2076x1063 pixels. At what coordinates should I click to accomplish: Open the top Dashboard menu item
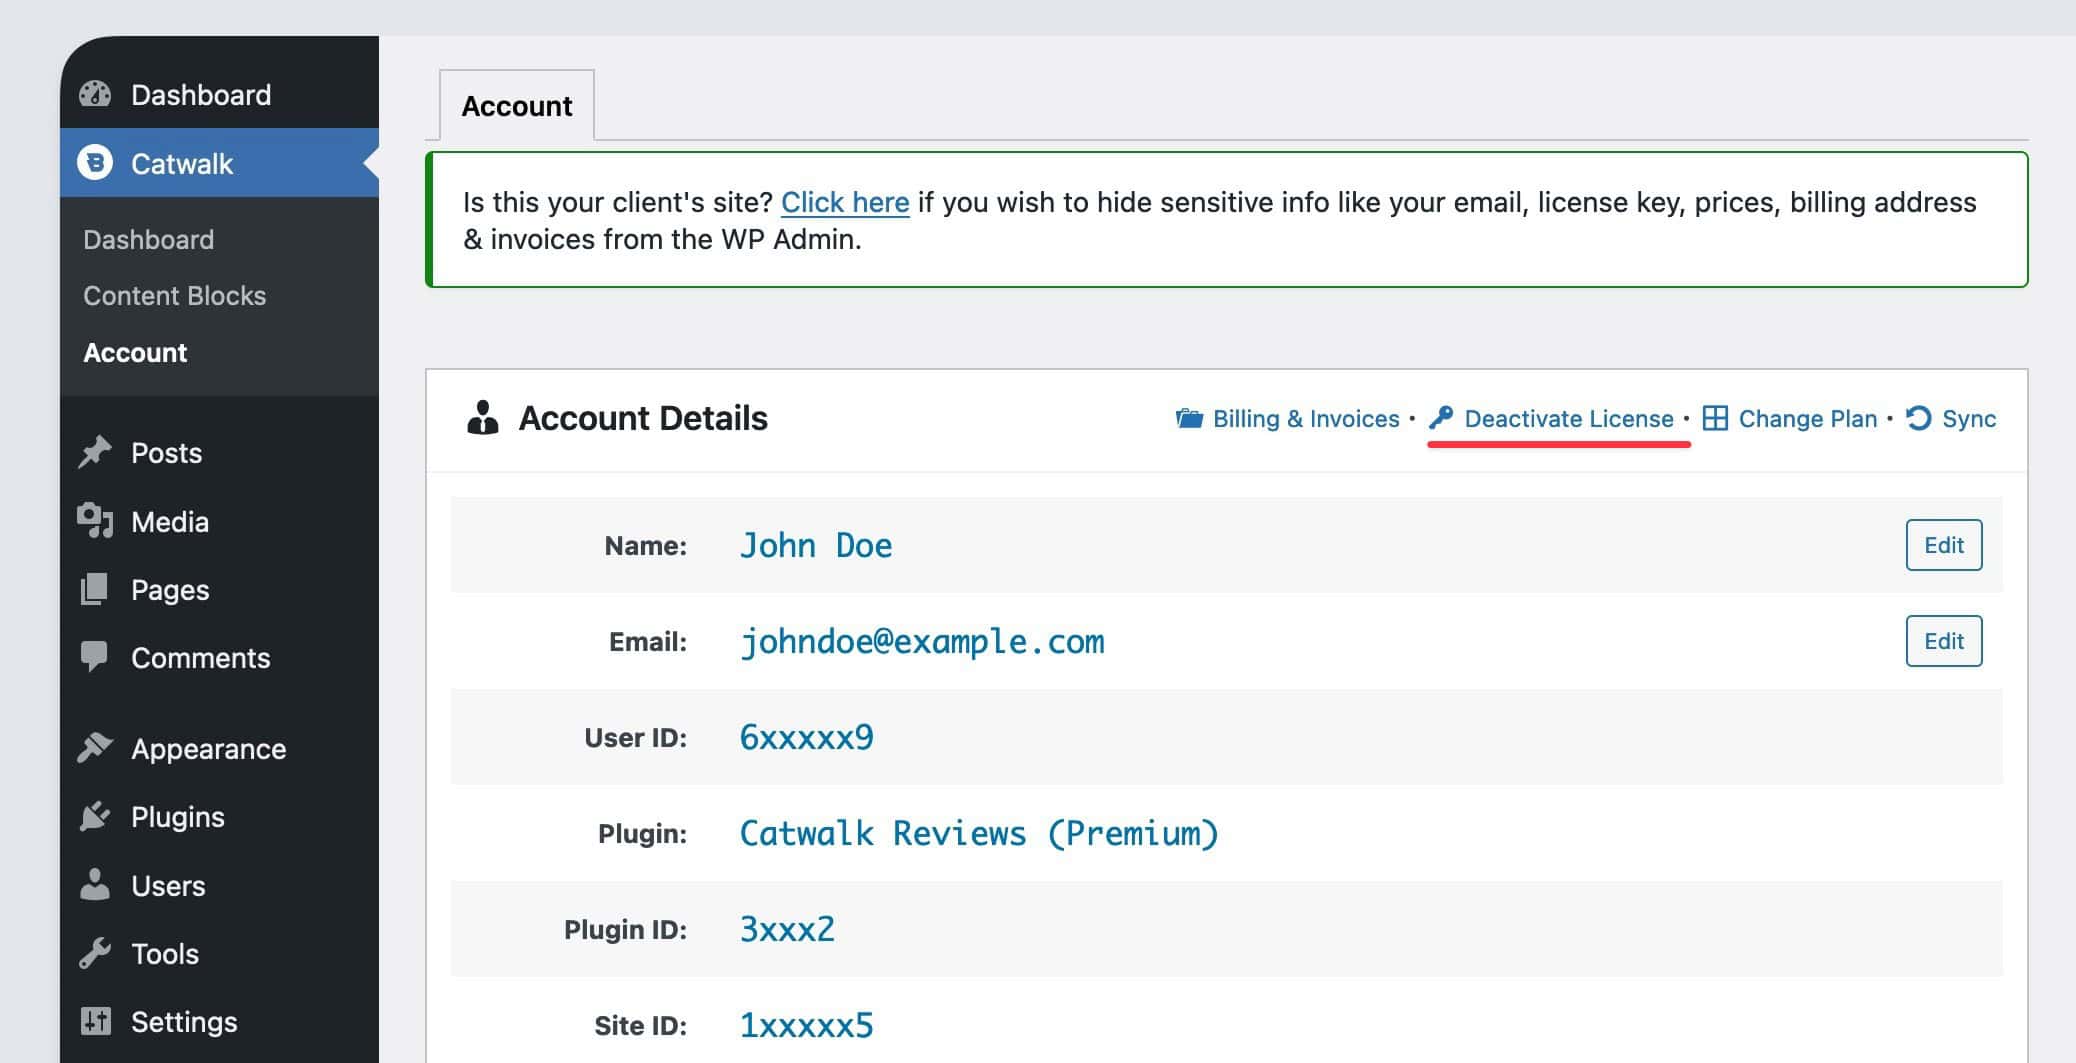tap(219, 94)
